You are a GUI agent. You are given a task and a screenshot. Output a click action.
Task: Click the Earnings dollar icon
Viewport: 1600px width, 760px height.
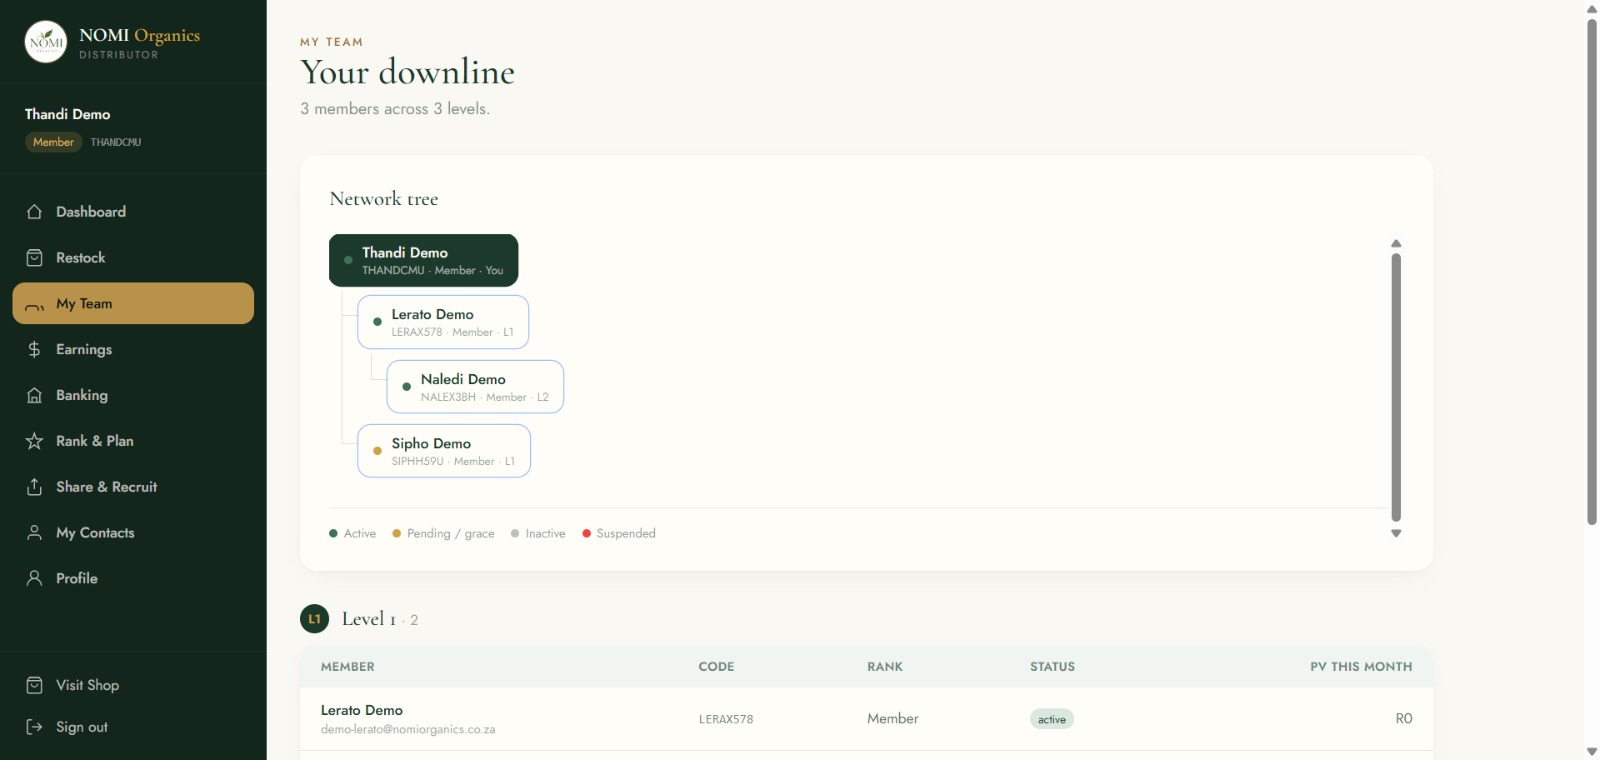click(34, 349)
